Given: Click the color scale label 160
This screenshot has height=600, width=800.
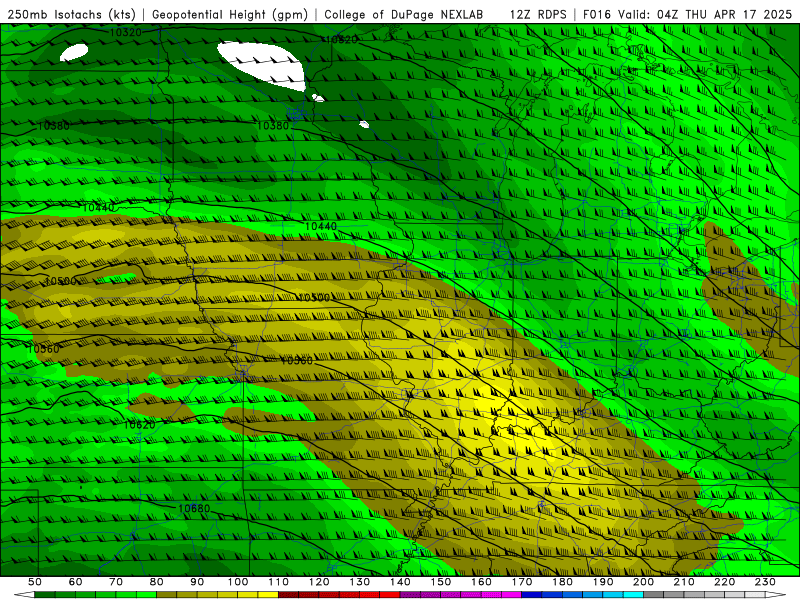Looking at the screenshot, I should (482, 582).
